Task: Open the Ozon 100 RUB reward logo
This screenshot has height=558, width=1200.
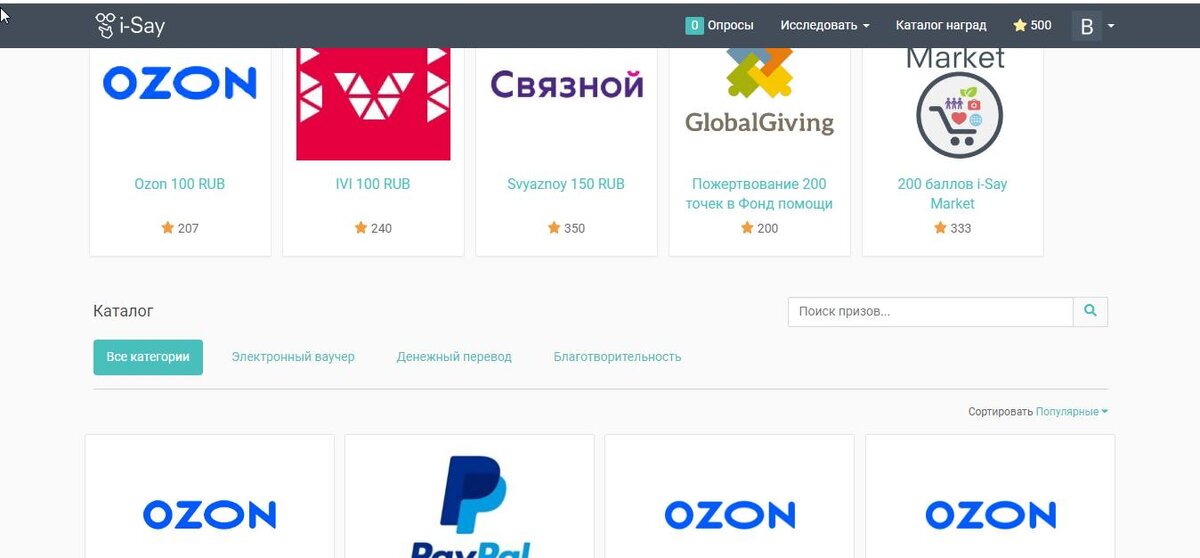Action: pyautogui.click(x=180, y=83)
